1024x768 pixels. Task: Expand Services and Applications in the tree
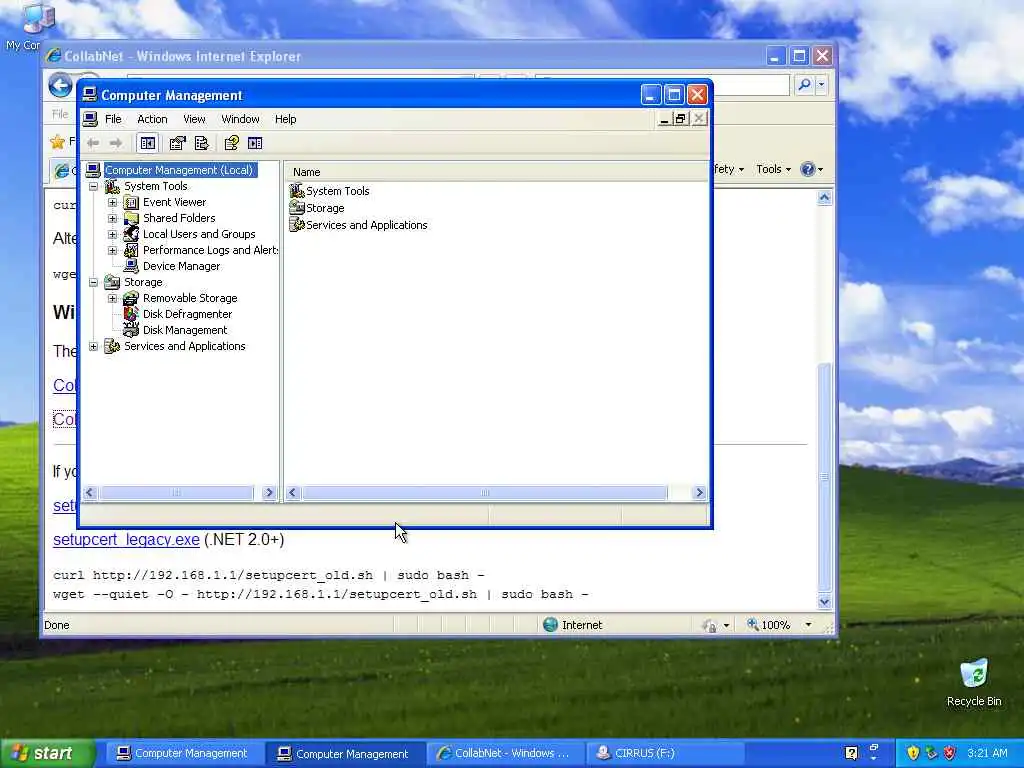[93, 347]
